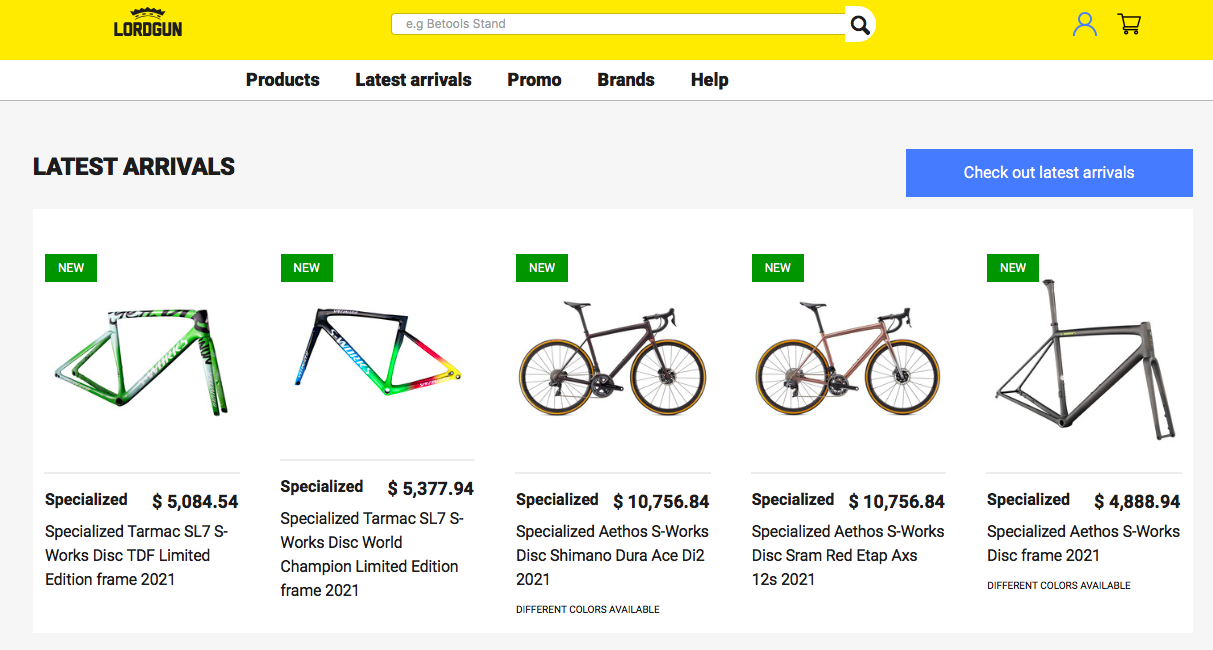Open the Brands menu
Image resolution: width=1213 pixels, height=650 pixels.
pyautogui.click(x=626, y=80)
